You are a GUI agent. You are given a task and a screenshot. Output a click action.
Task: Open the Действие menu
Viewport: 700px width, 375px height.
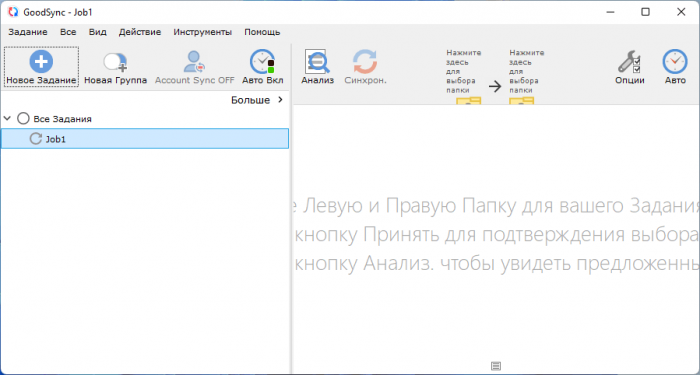pyautogui.click(x=140, y=32)
